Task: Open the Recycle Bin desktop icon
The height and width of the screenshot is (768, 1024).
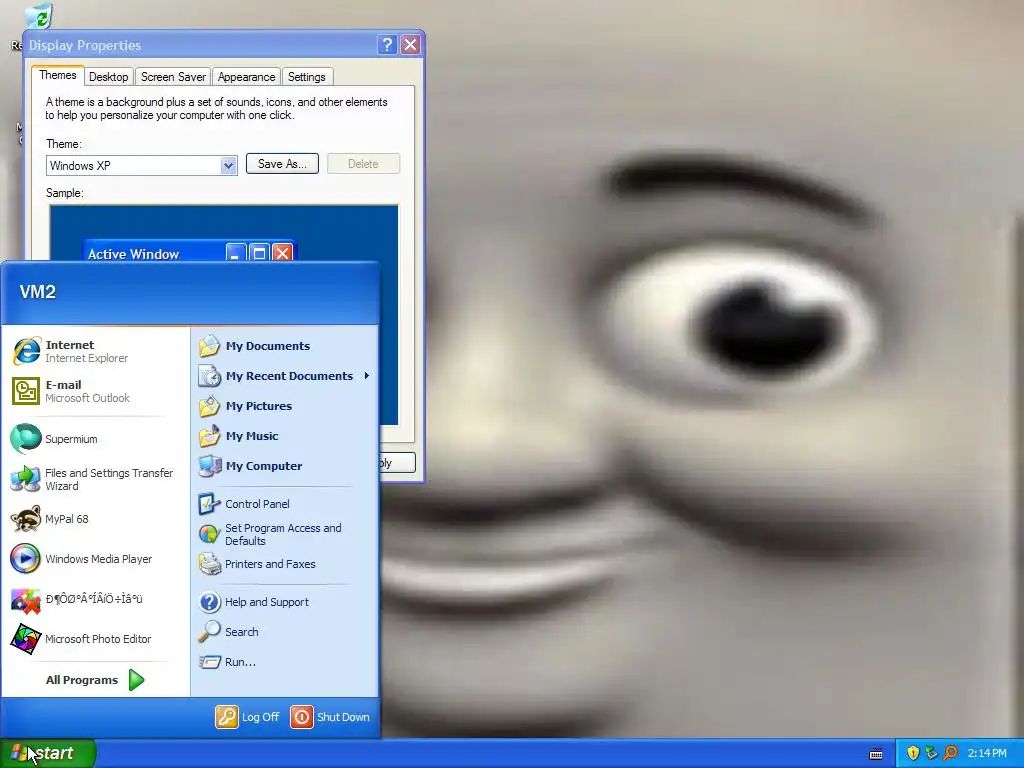Action: tap(39, 17)
